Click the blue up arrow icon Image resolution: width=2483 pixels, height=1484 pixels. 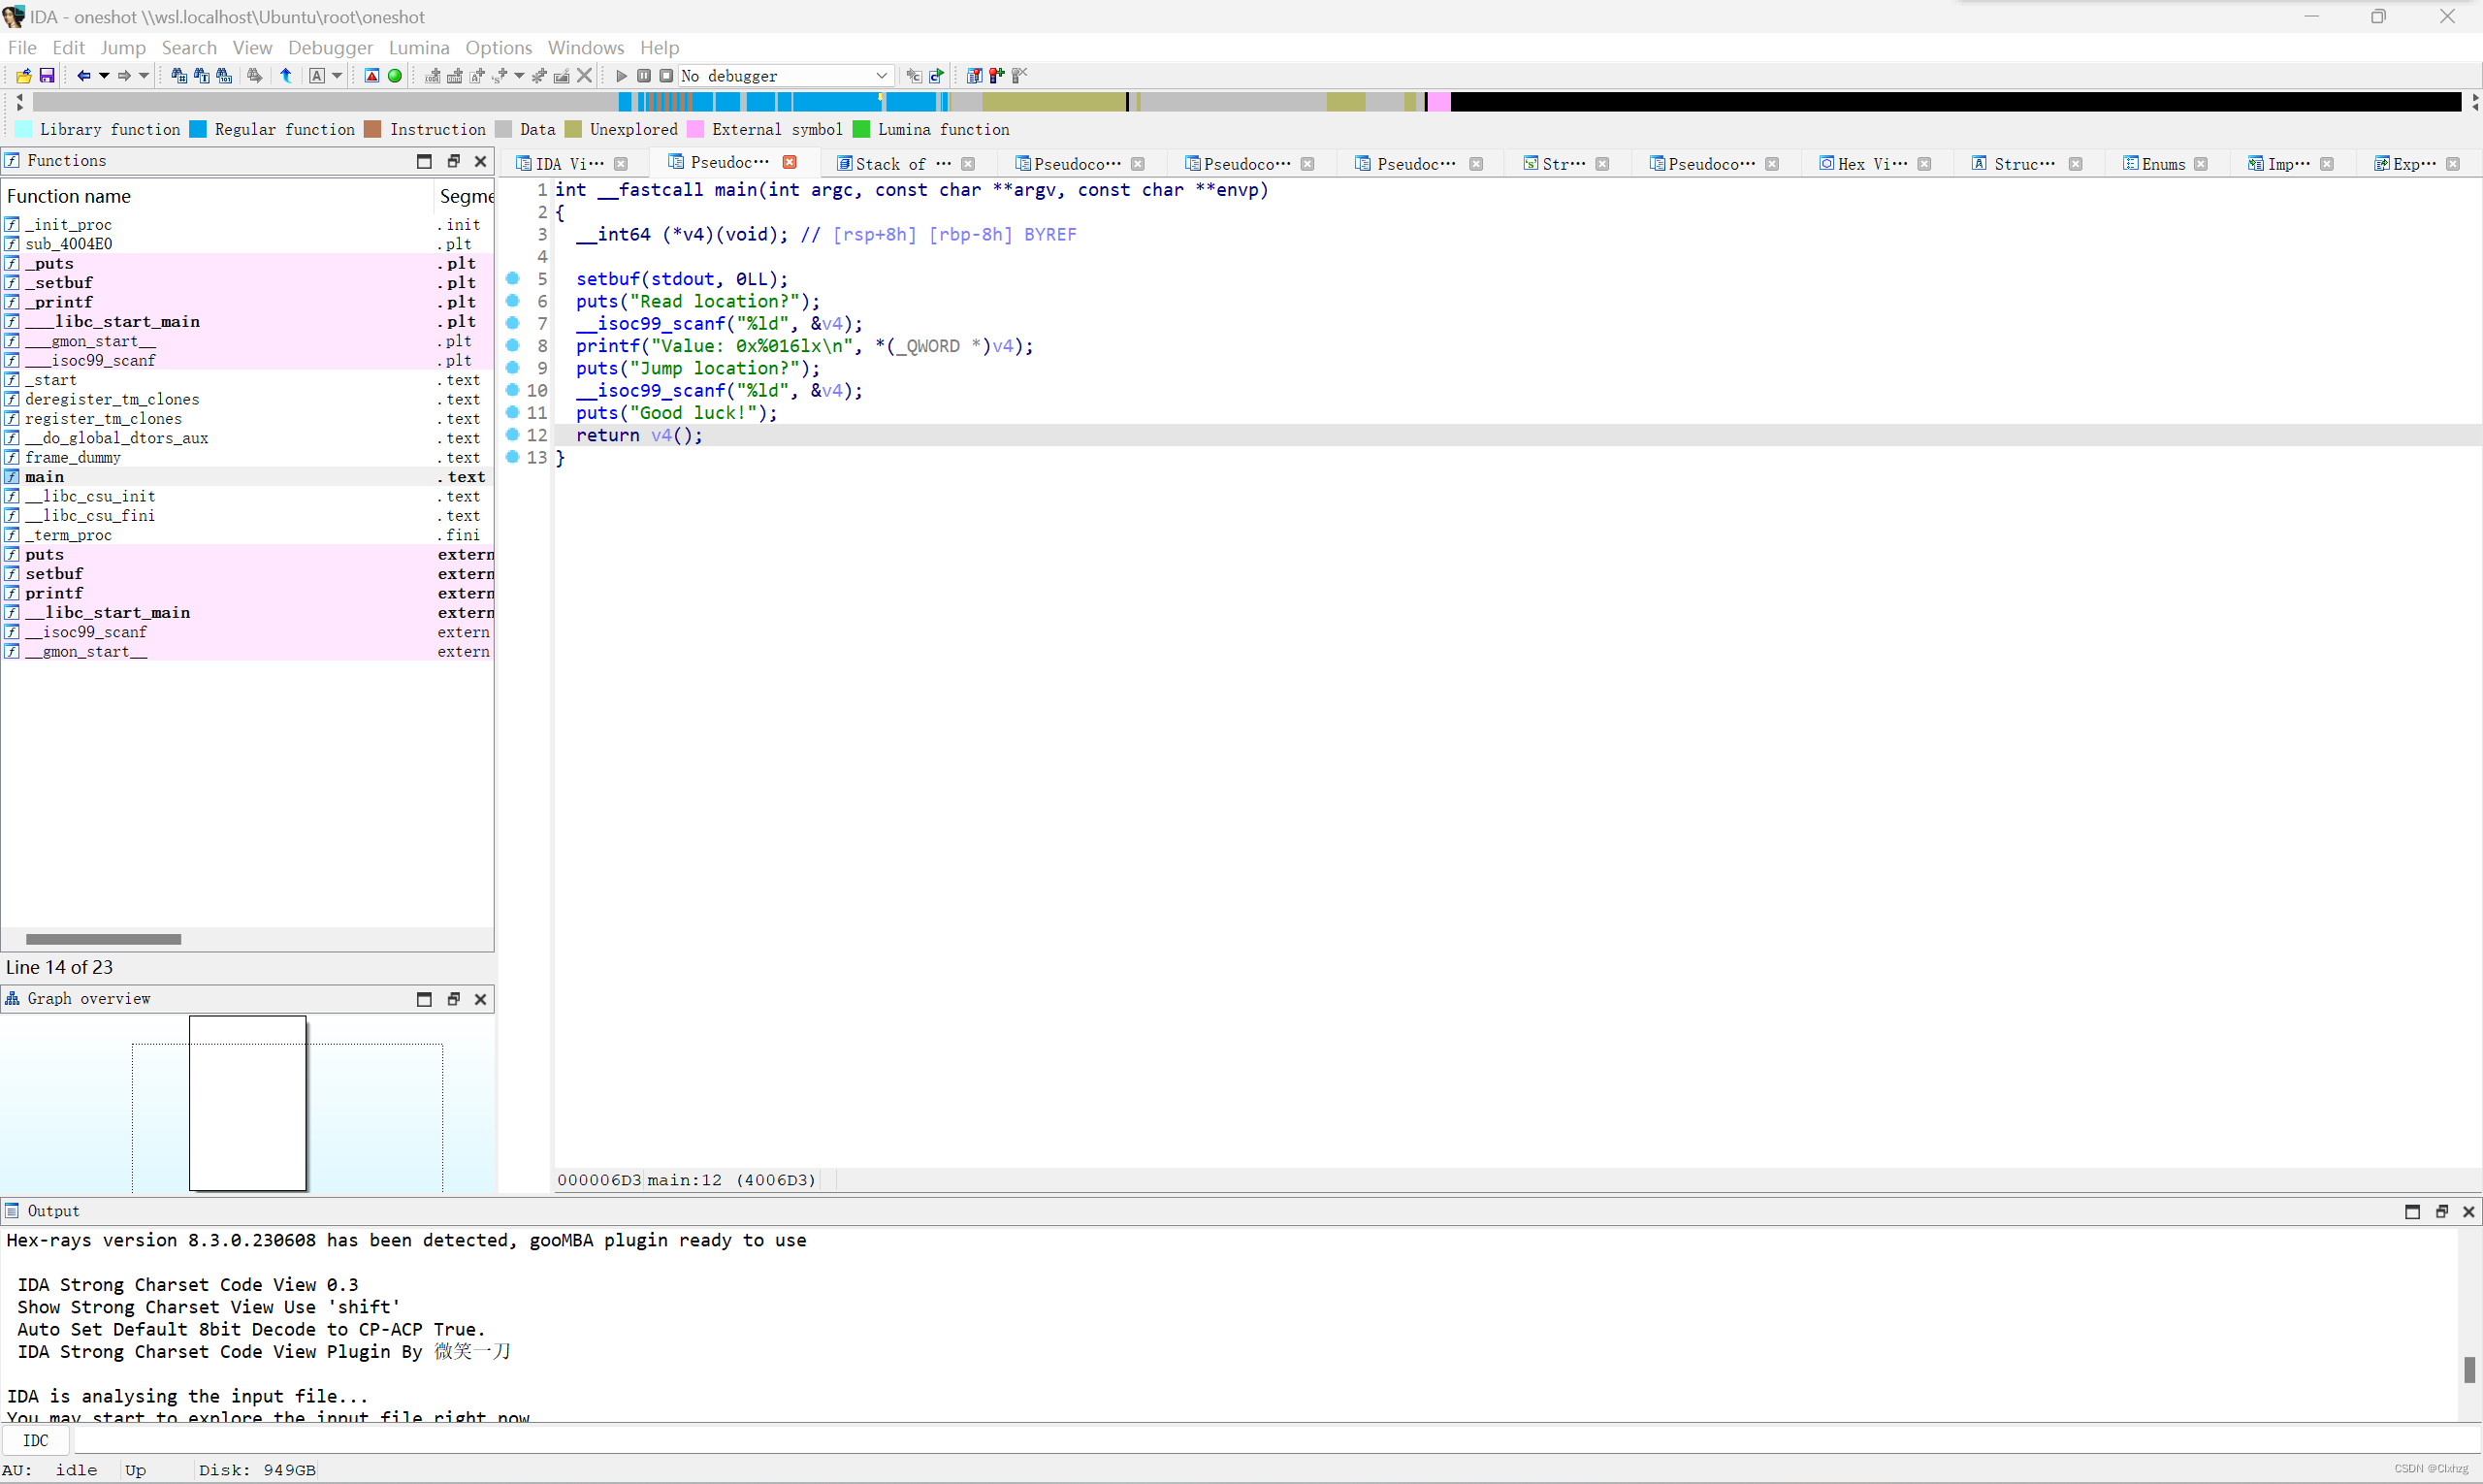[x=286, y=76]
